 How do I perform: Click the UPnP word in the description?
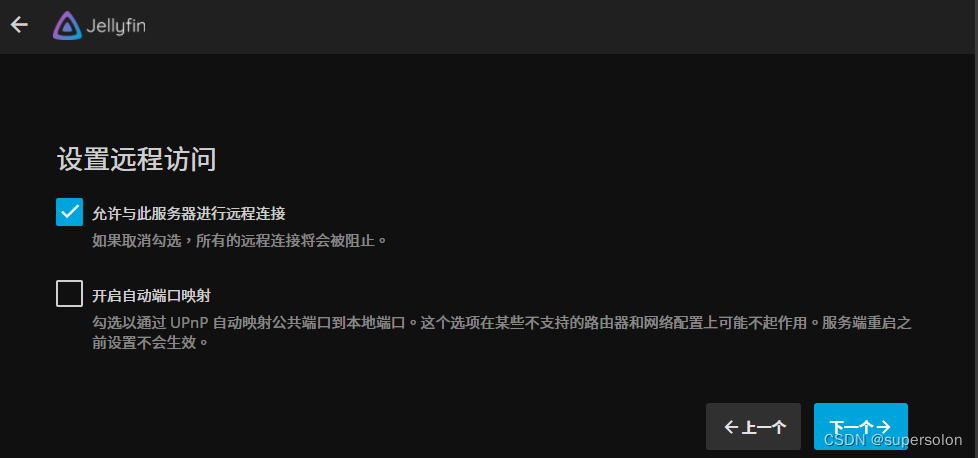(190, 323)
